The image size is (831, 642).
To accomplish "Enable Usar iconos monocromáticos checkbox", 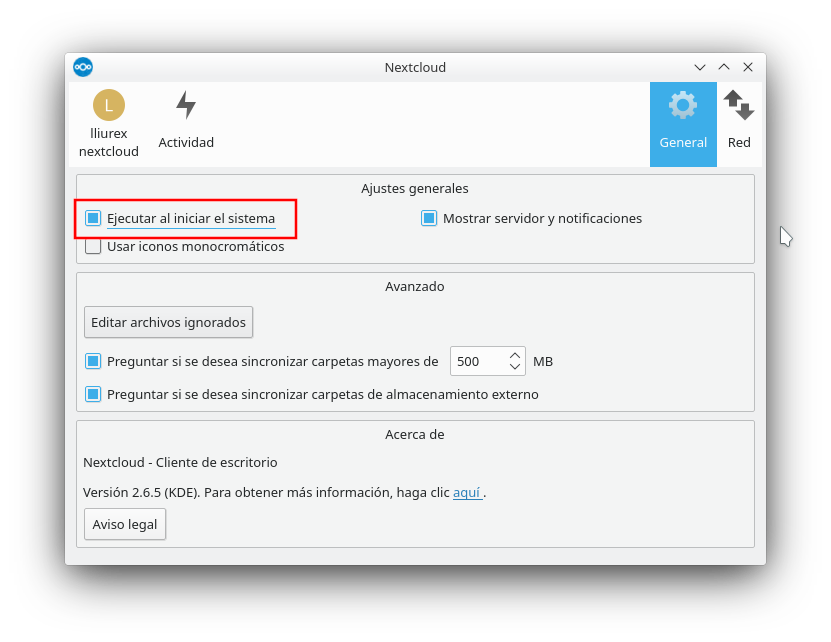I will coord(93,247).
